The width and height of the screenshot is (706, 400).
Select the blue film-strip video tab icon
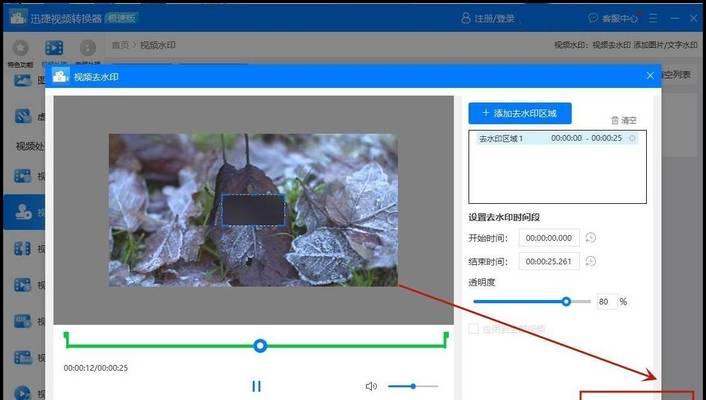click(54, 47)
